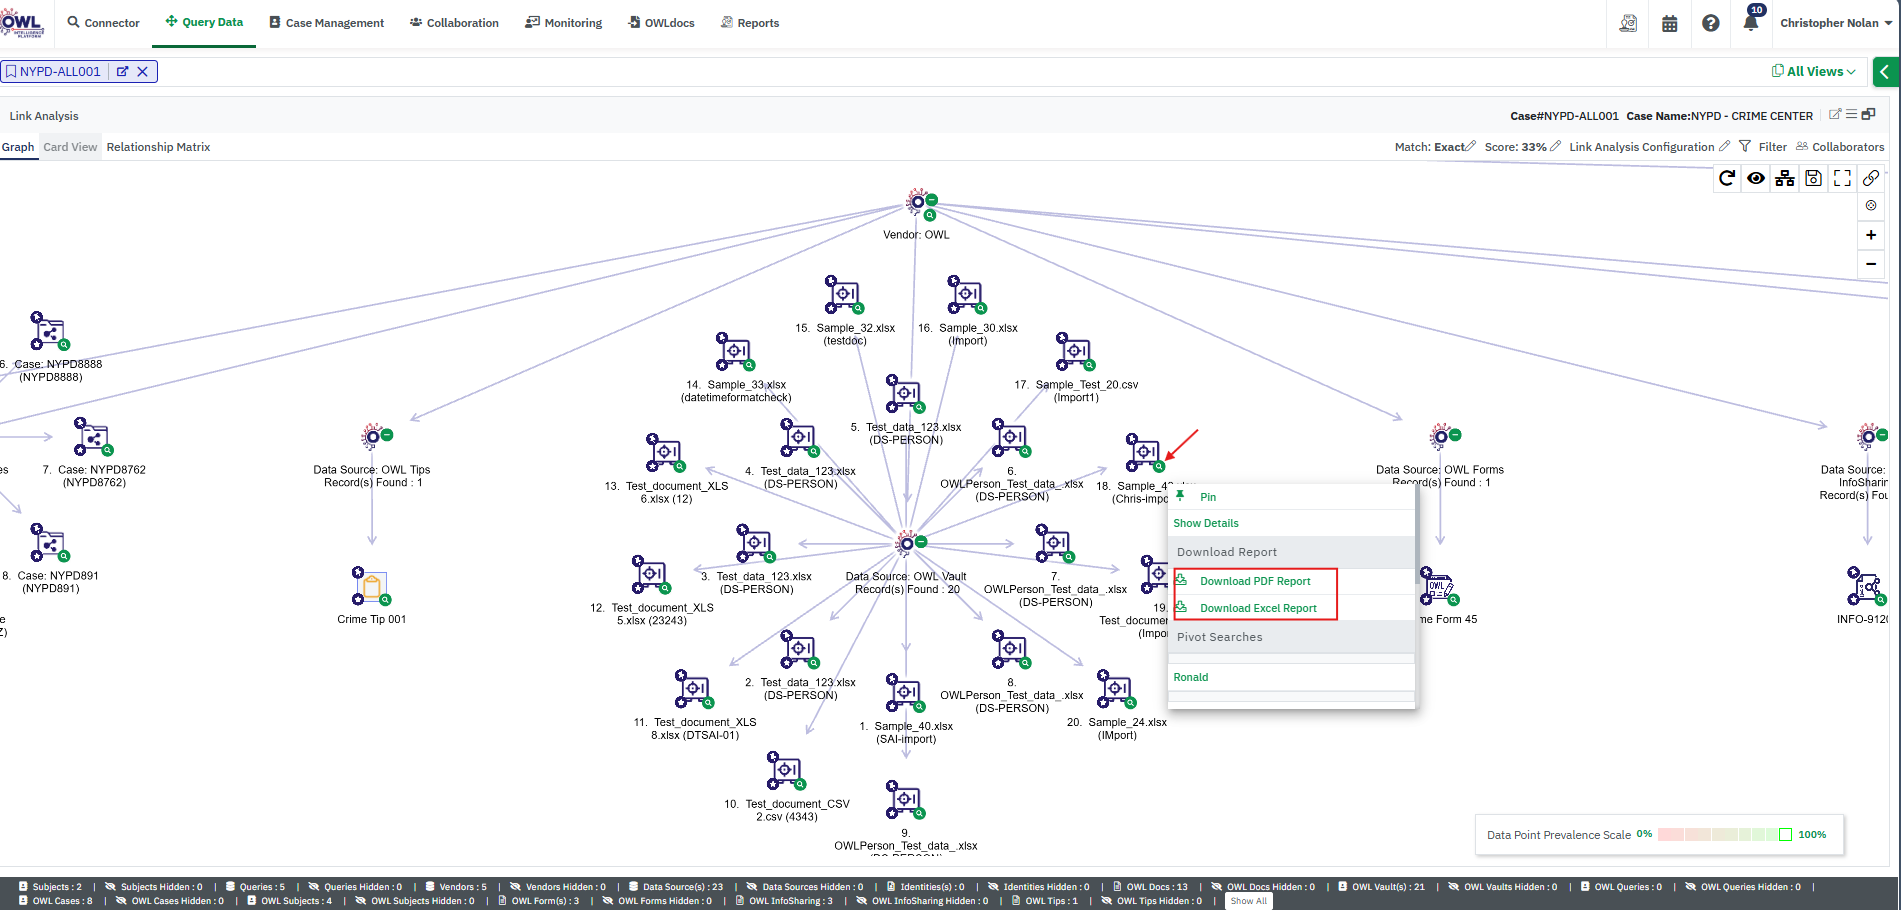This screenshot has width=1901, height=910.
Task: Switch to Relationship Matrix tab
Action: click(x=158, y=147)
